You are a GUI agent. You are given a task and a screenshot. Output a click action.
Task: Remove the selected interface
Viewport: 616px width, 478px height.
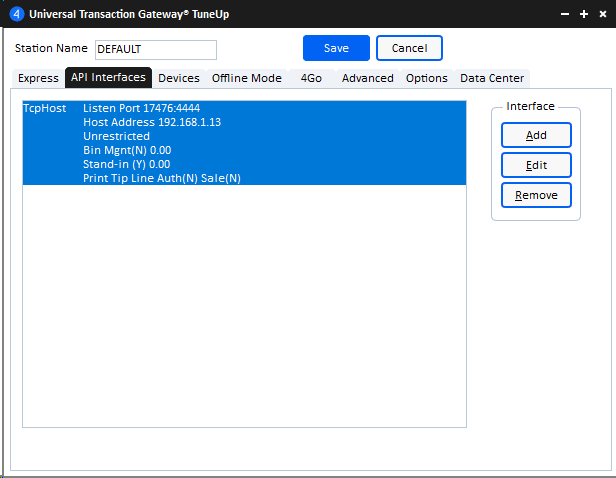(536, 195)
